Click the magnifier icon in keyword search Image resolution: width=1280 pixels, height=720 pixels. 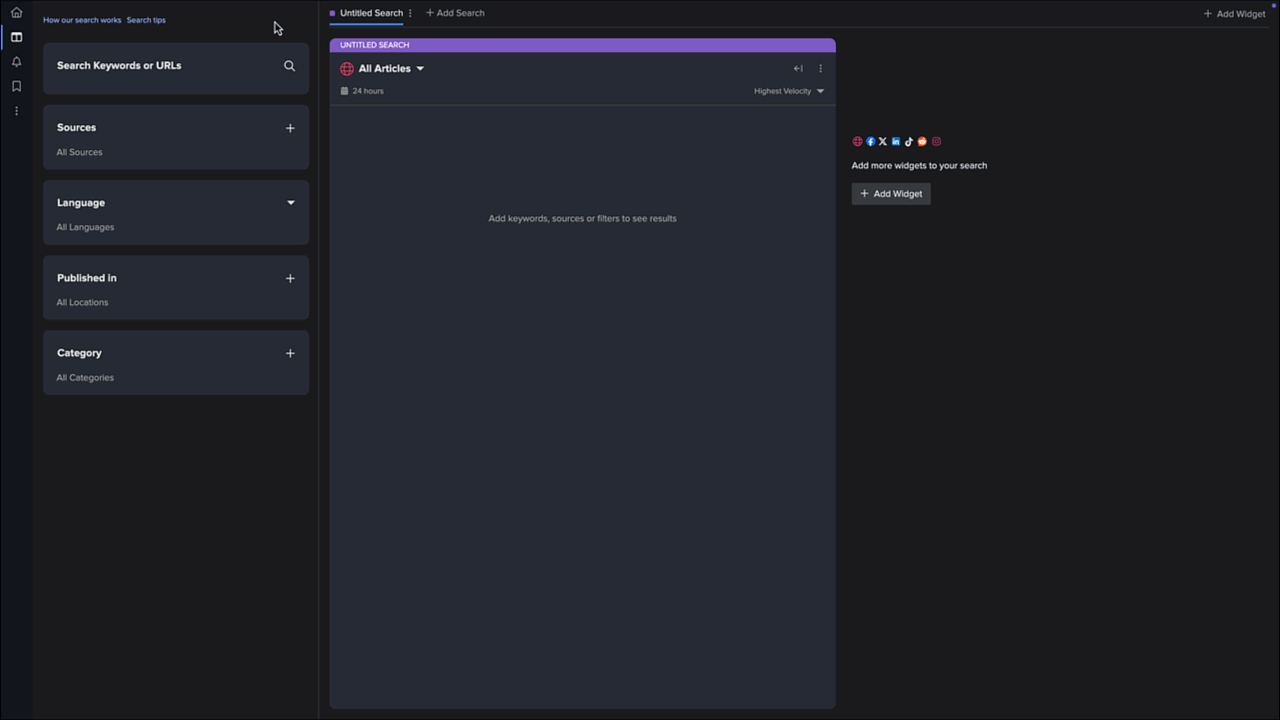click(289, 66)
